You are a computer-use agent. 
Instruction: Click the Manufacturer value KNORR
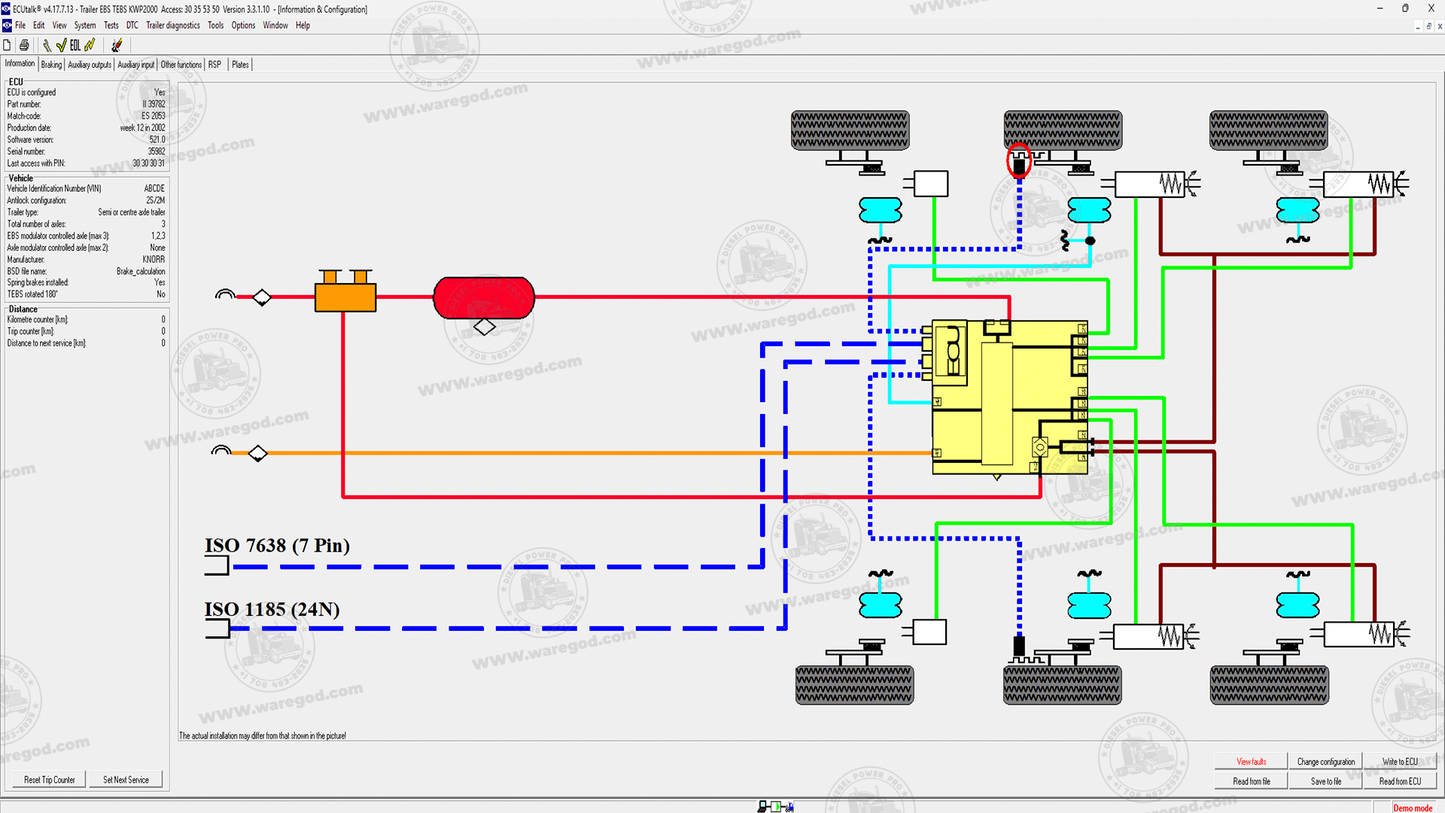(153, 259)
